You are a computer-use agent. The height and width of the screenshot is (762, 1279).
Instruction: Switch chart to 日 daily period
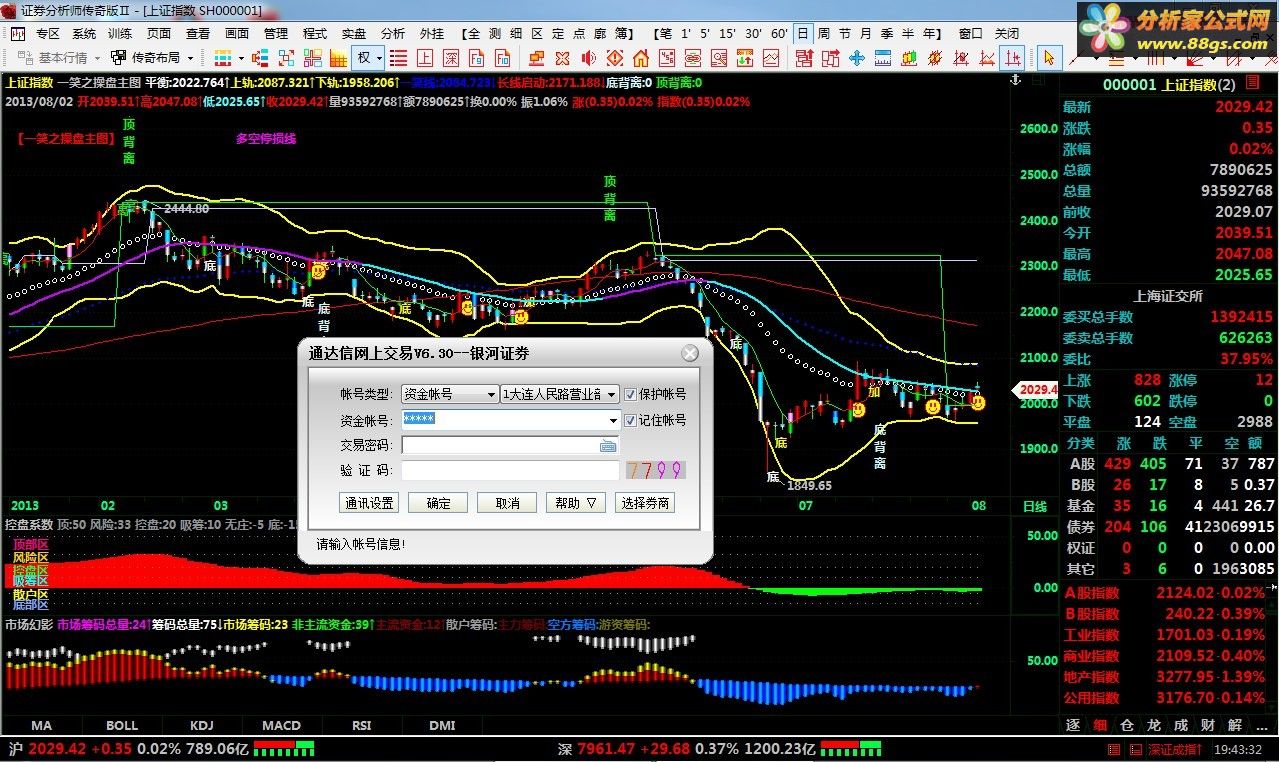click(x=803, y=33)
